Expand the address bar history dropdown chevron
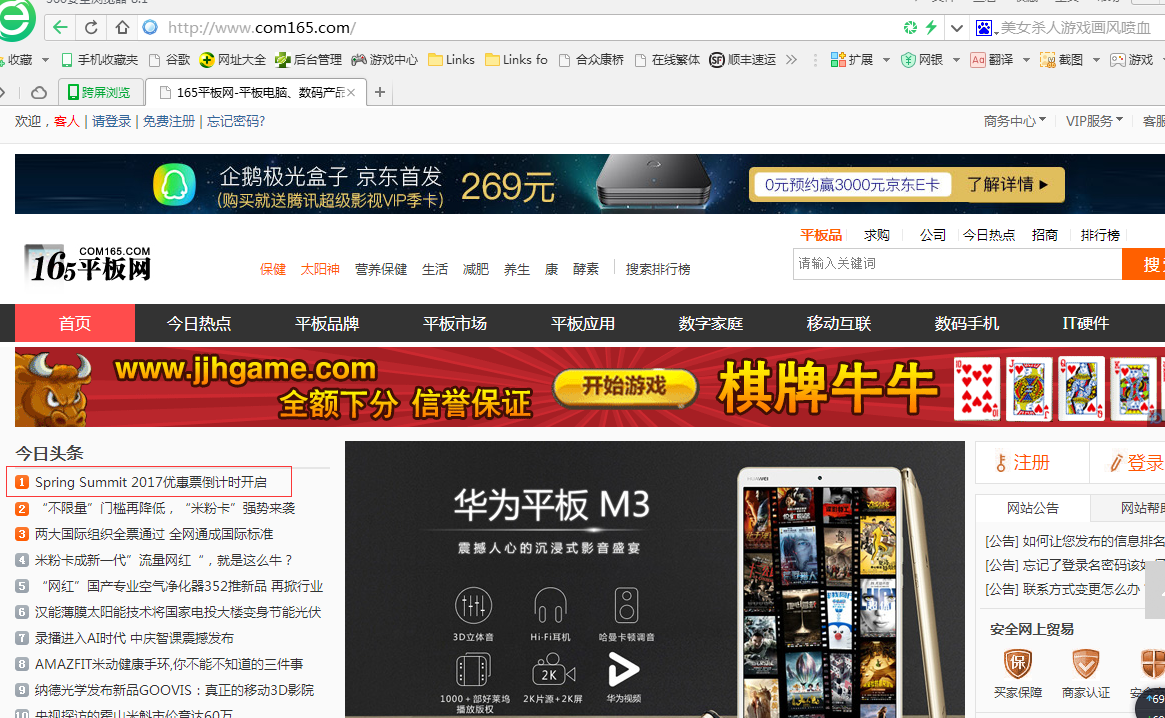1165x718 pixels. pos(957,28)
